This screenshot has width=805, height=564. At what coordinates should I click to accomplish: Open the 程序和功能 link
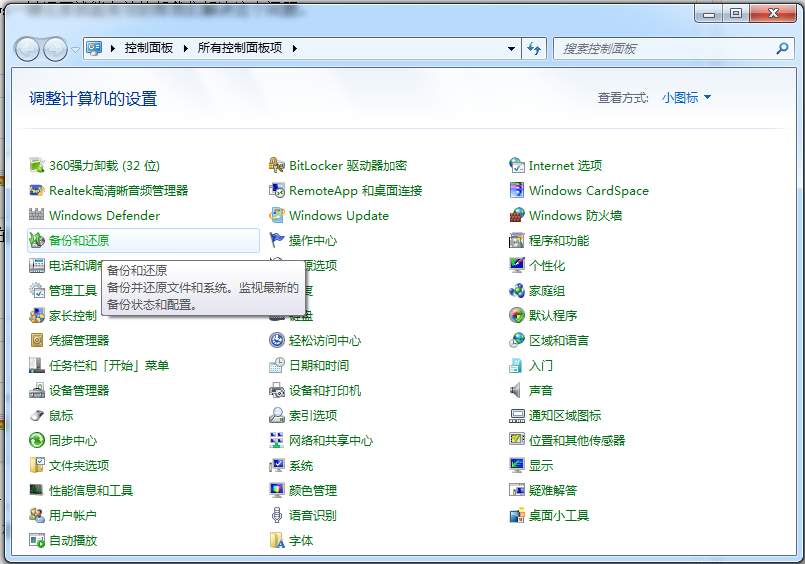point(558,240)
